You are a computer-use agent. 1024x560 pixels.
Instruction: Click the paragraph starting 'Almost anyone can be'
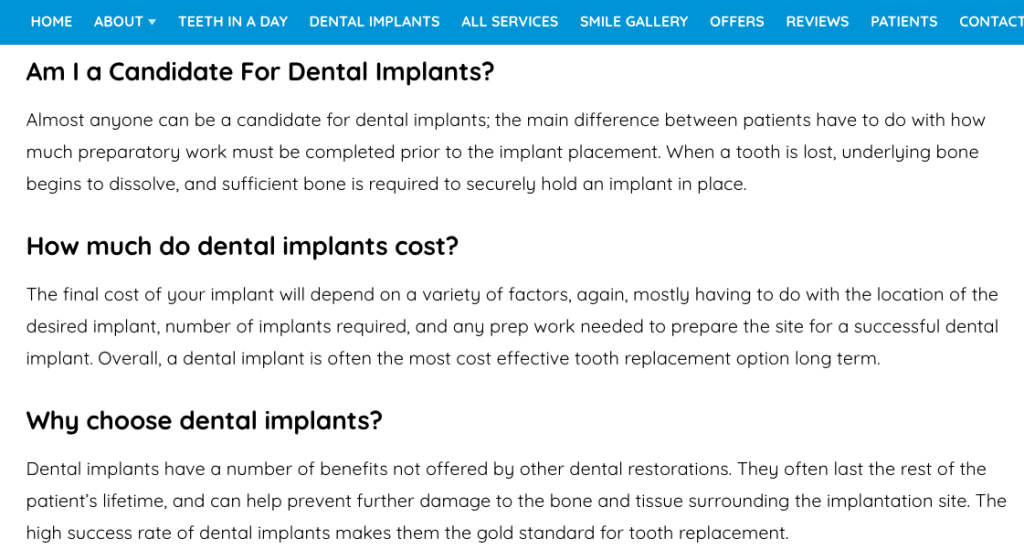click(505, 152)
